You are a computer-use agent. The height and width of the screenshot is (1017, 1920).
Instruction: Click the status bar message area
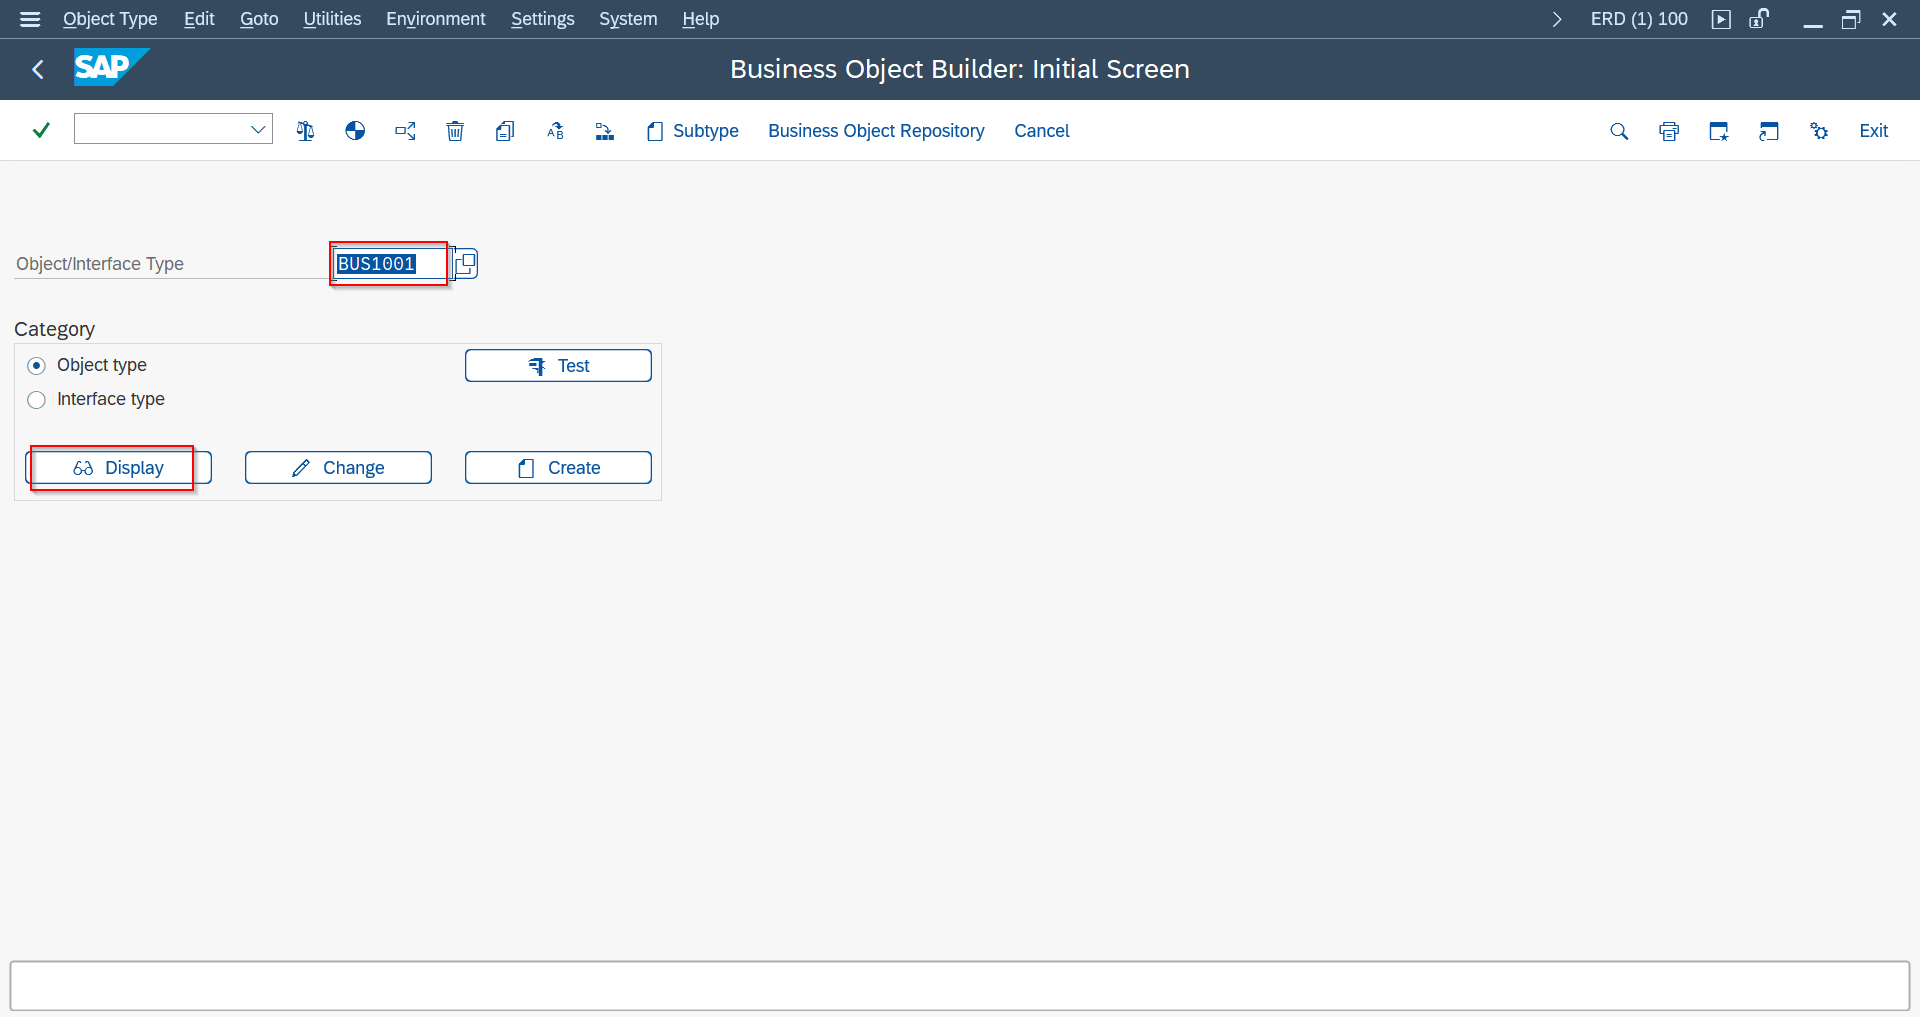960,986
